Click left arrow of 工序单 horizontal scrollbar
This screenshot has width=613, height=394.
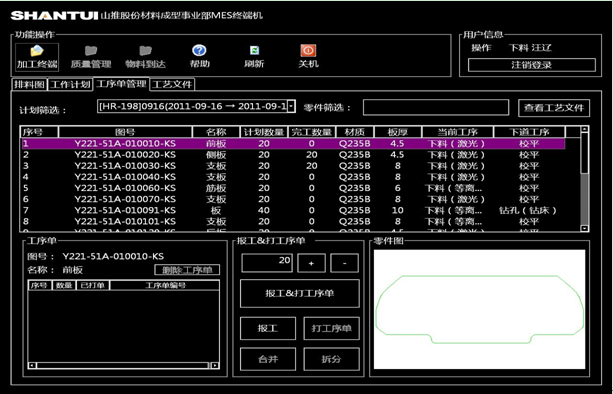click(x=32, y=365)
